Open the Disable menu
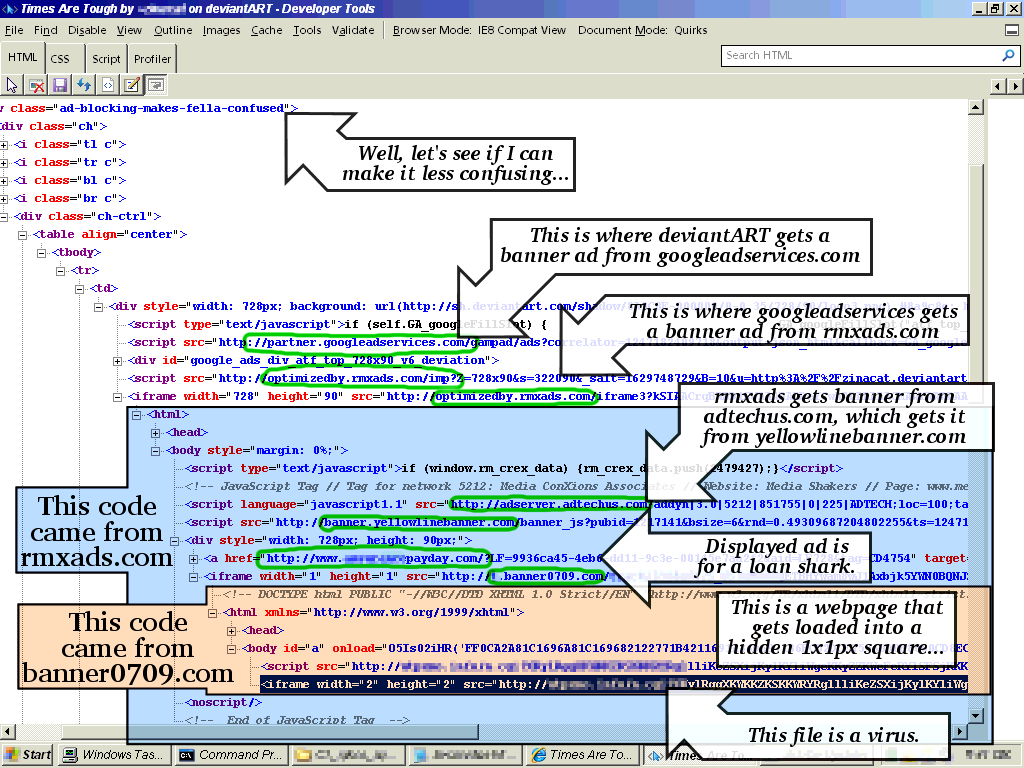Screen dimensions: 1024x768 coord(87,30)
